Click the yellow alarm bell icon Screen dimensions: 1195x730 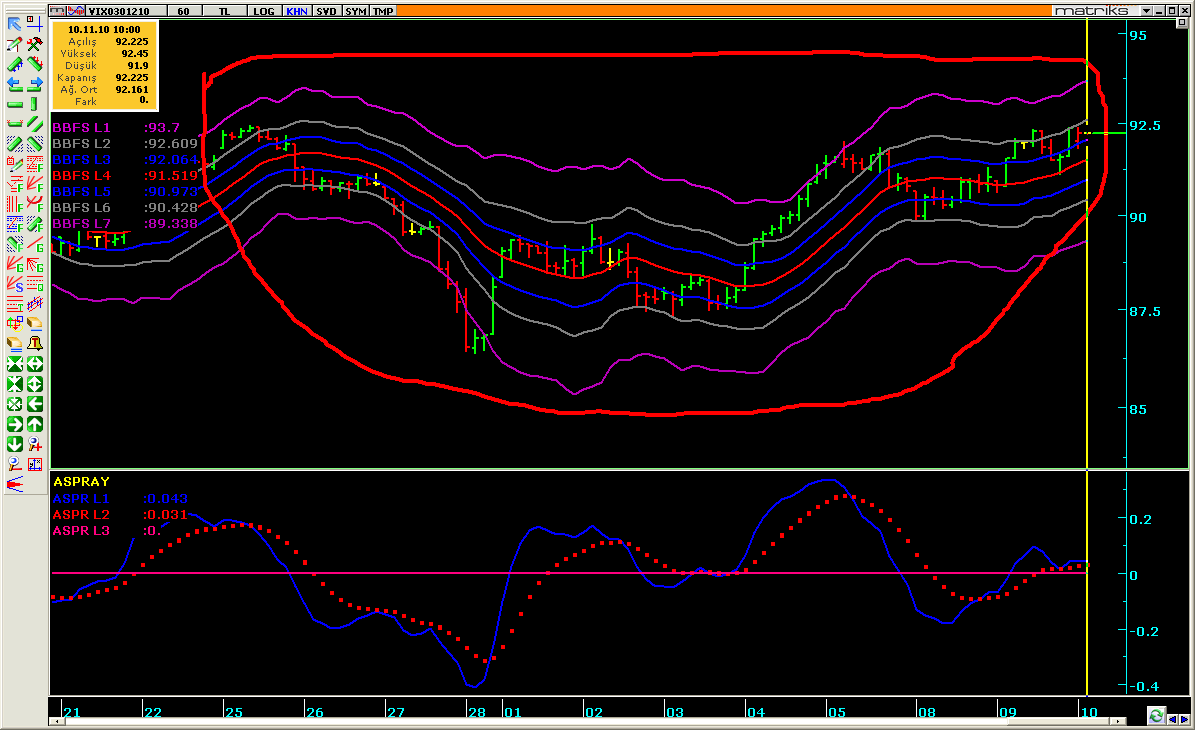point(34,343)
